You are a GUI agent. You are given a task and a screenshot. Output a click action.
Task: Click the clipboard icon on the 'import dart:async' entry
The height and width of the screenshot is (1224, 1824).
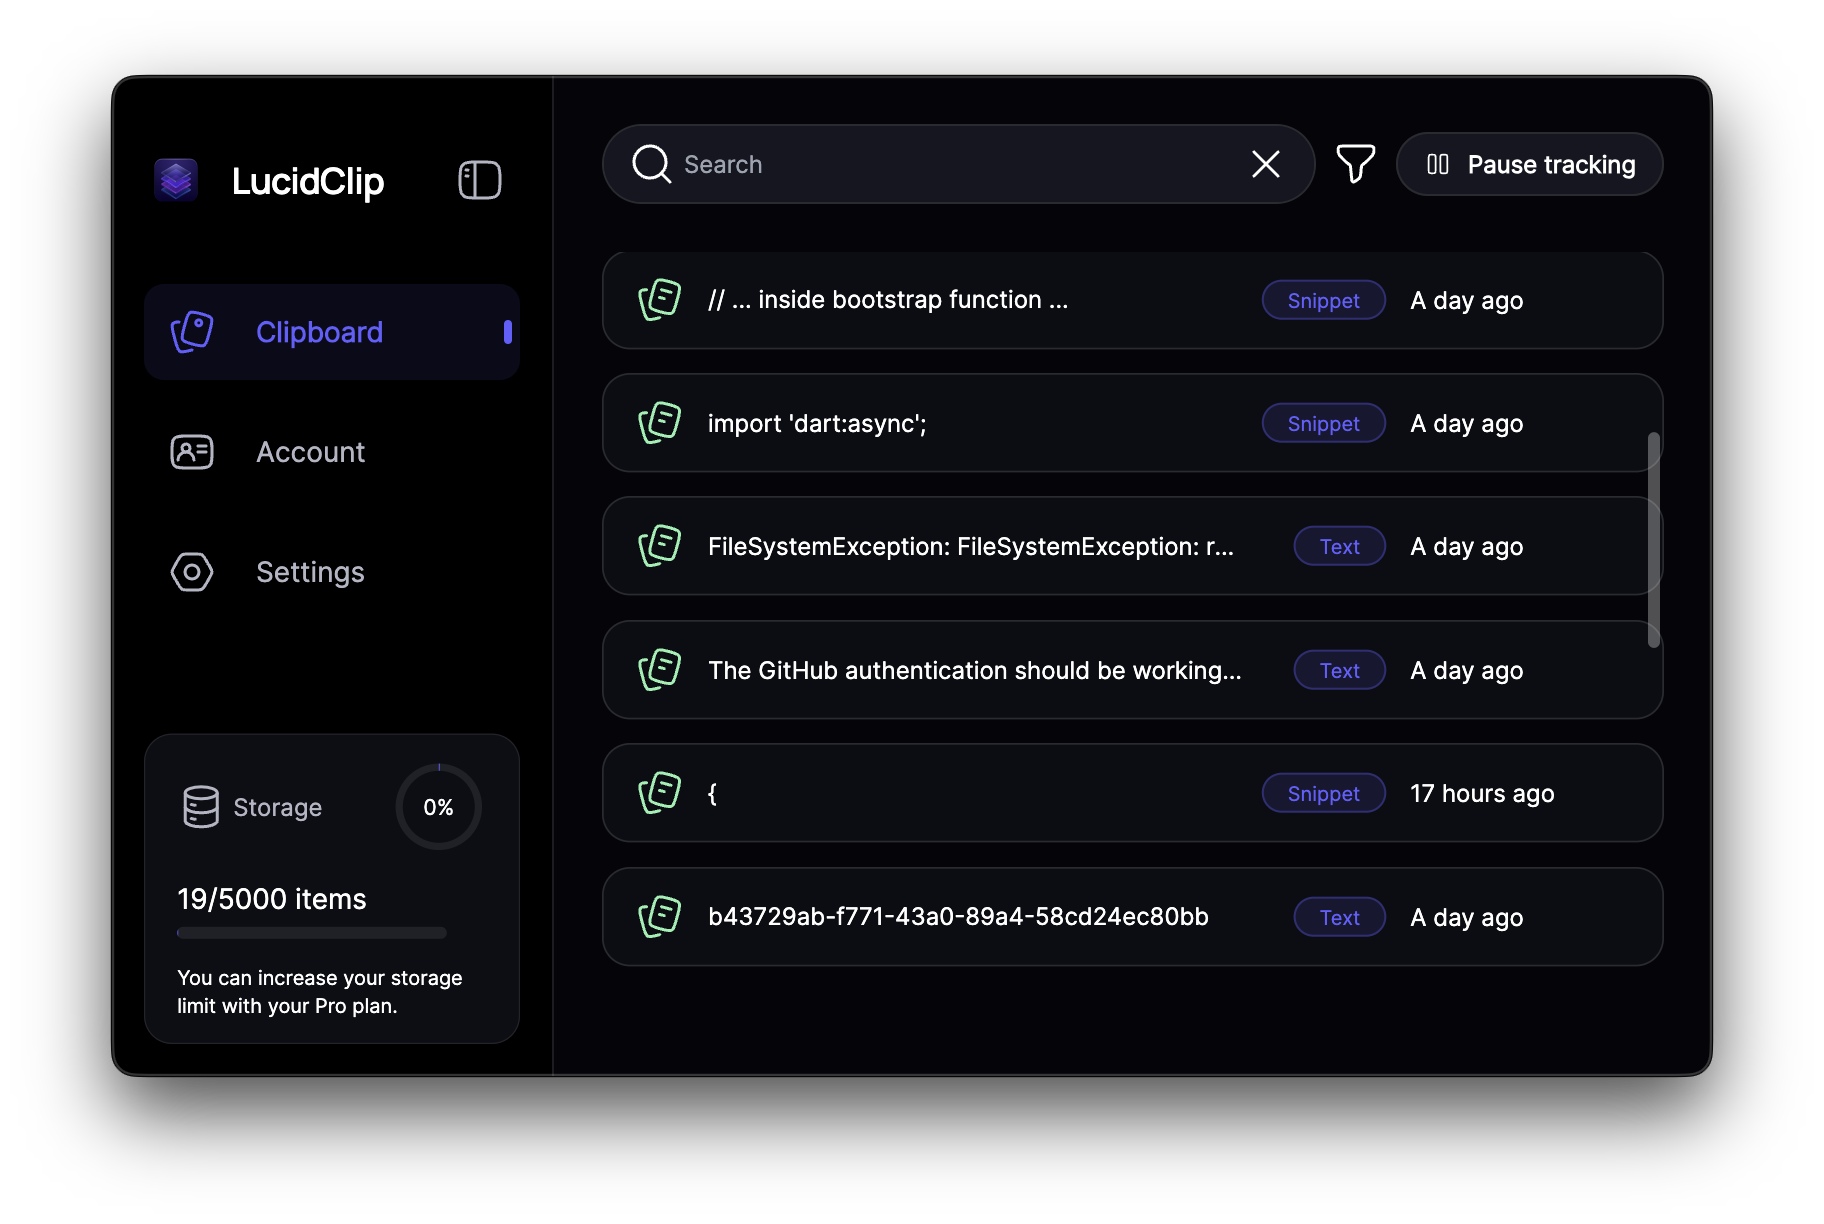(x=658, y=422)
